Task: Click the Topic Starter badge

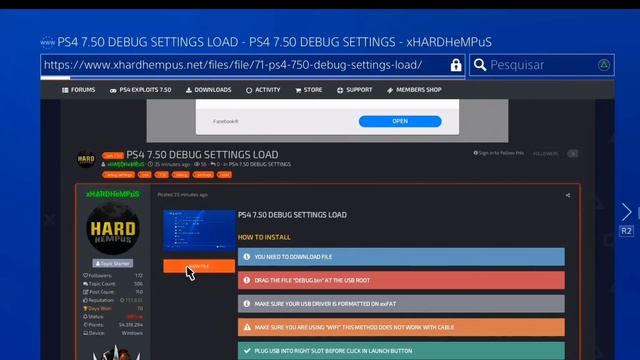Action: (x=113, y=263)
